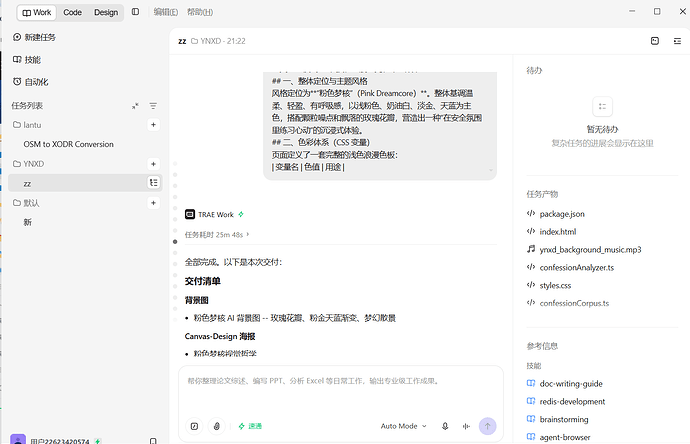Click the 交付清单 heading
This screenshot has height=444, width=690.
[202, 281]
